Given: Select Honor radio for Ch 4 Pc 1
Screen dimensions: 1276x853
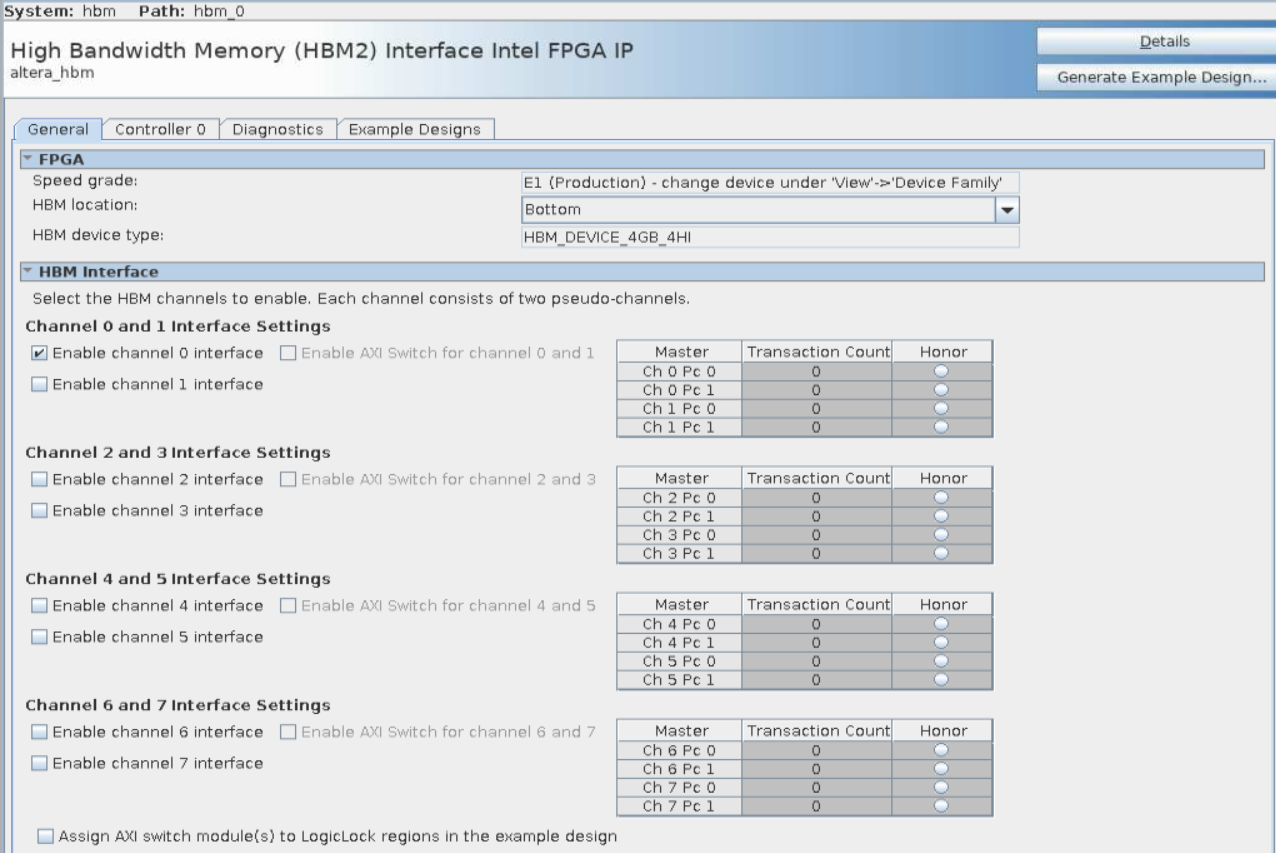Looking at the screenshot, I should 942,642.
